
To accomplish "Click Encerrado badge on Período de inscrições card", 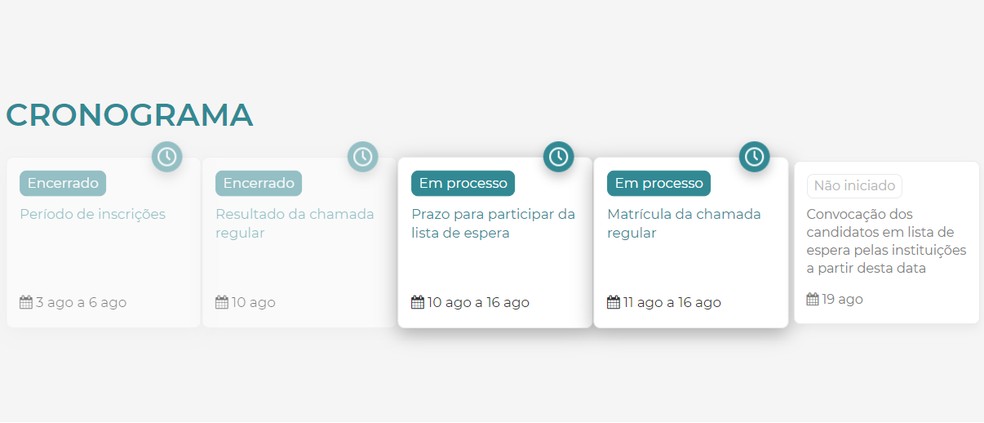I will coord(63,183).
